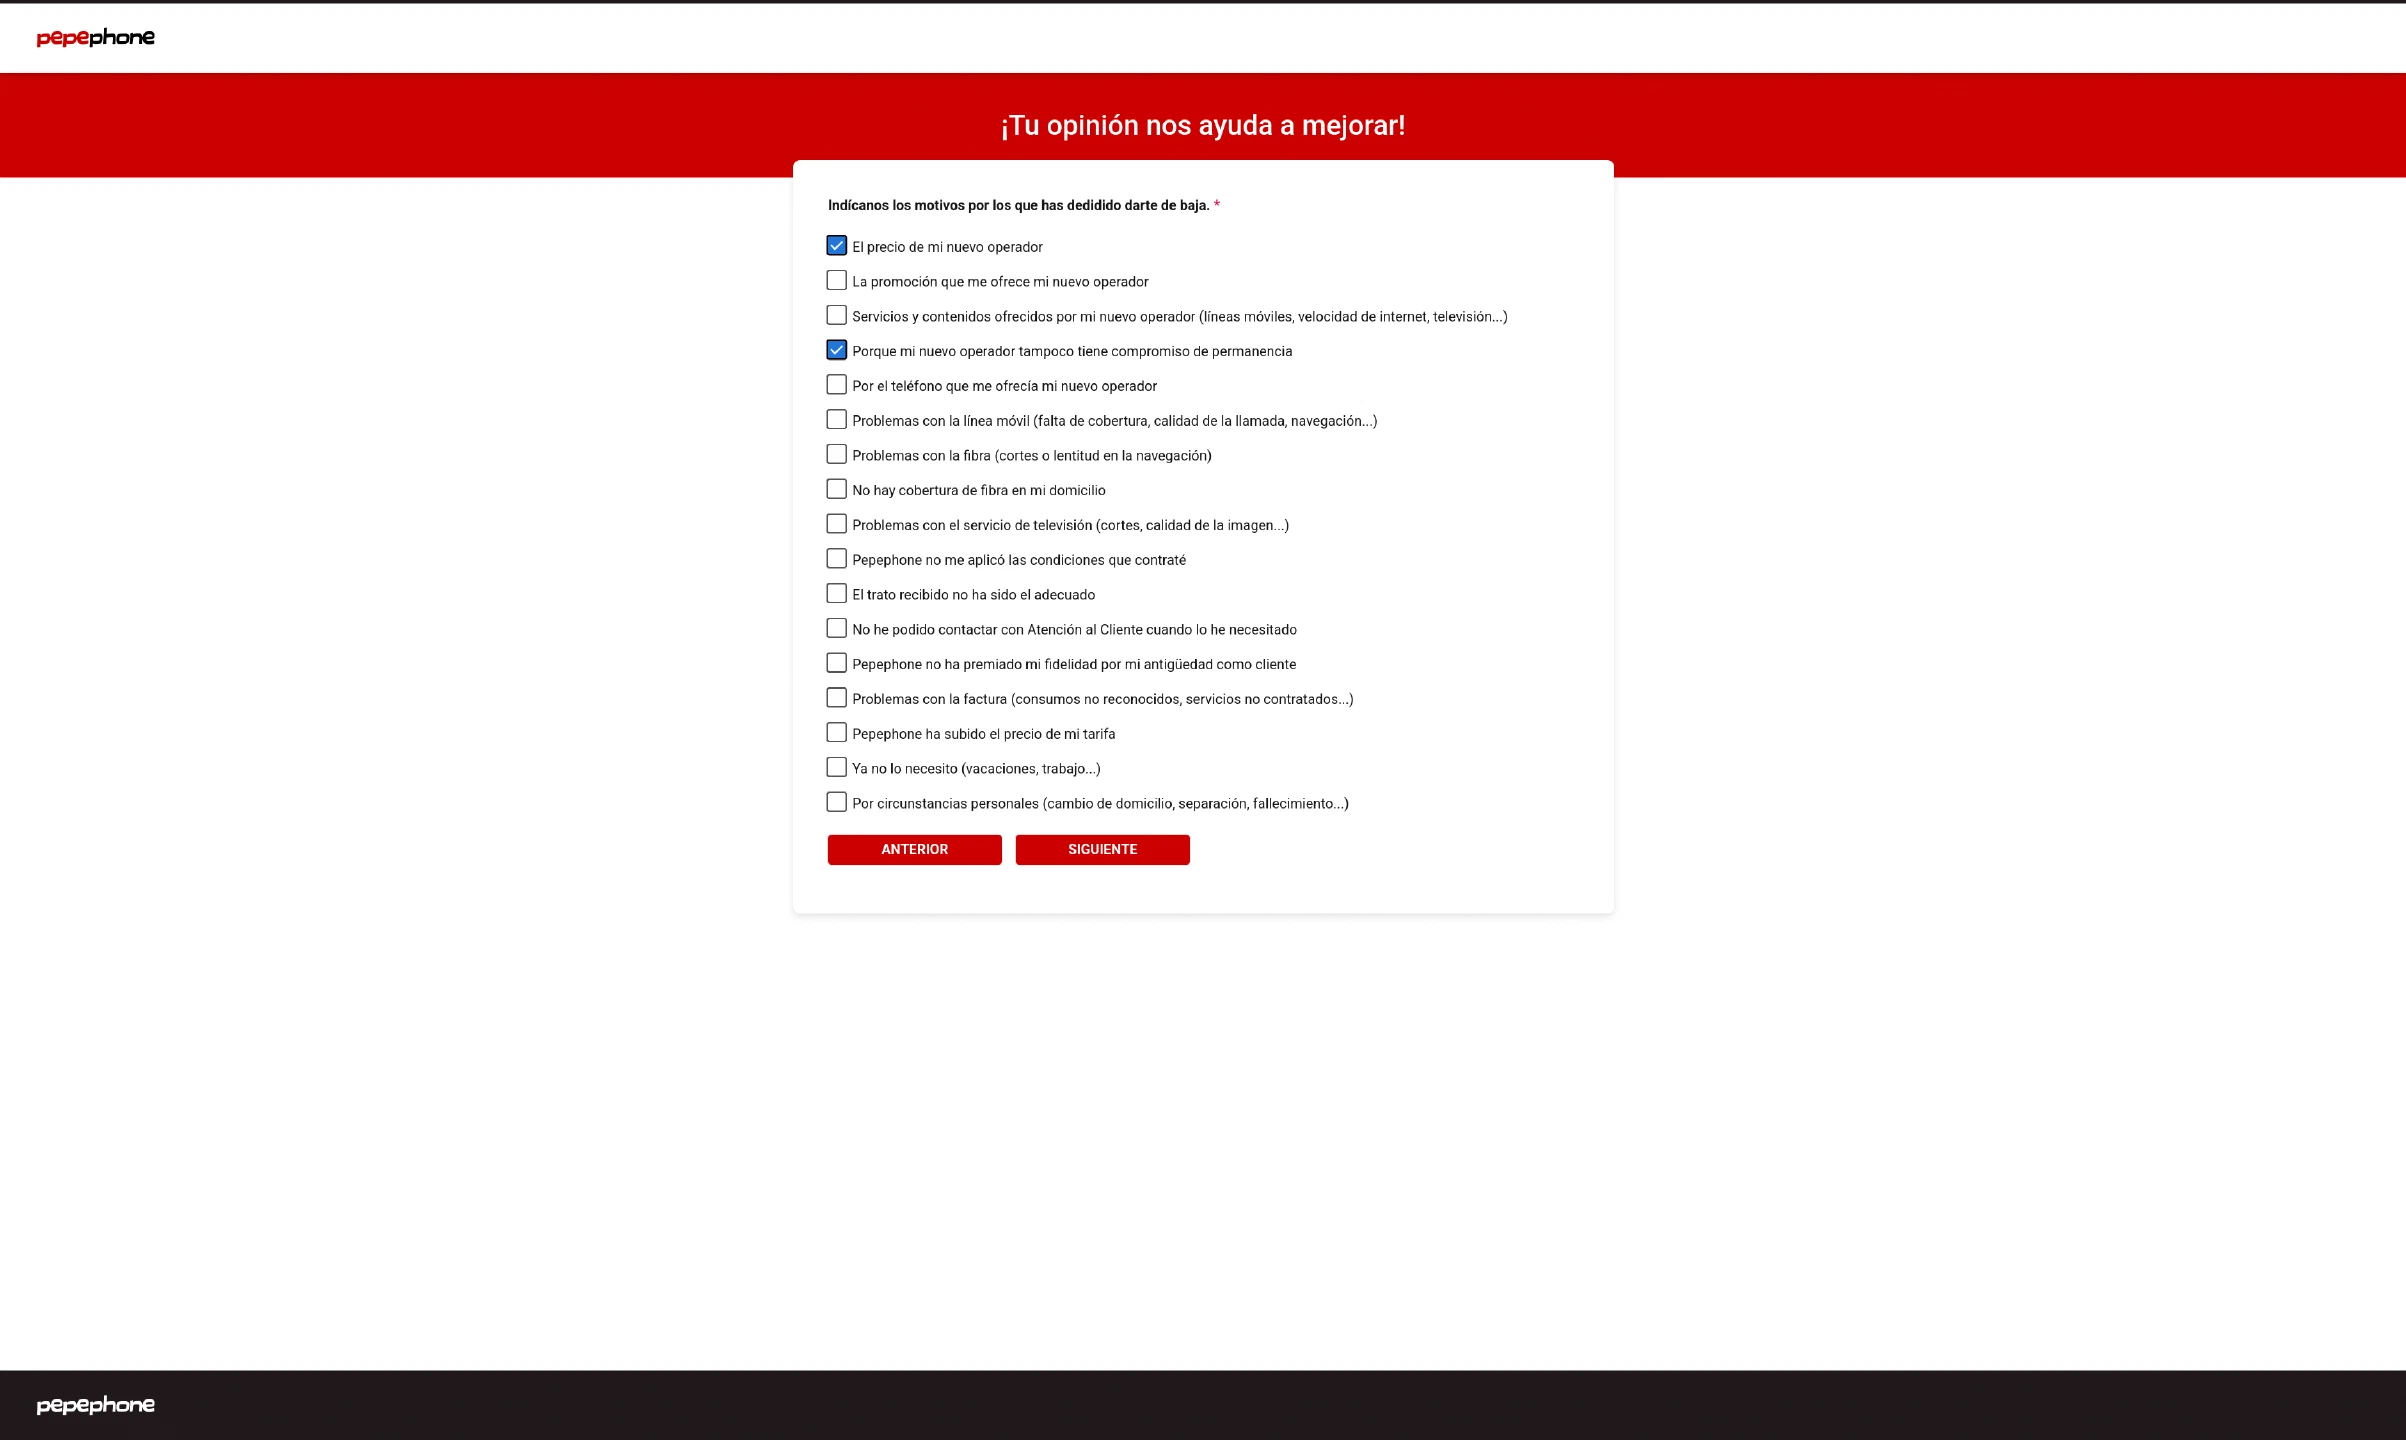Select 'Problemas con la línea móvil' checkbox
Screen dimensions: 2406x1440
tap(836, 420)
